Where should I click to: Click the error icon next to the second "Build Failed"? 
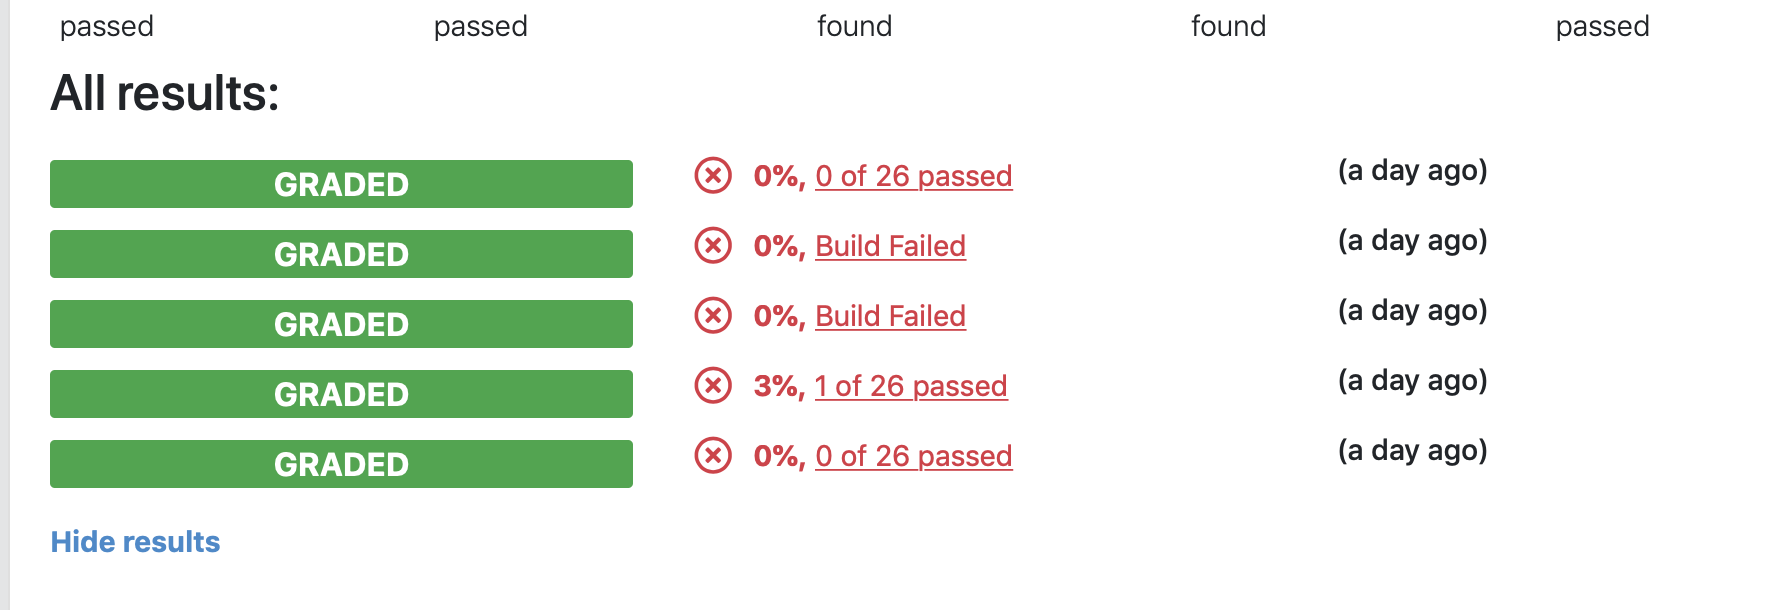click(712, 316)
